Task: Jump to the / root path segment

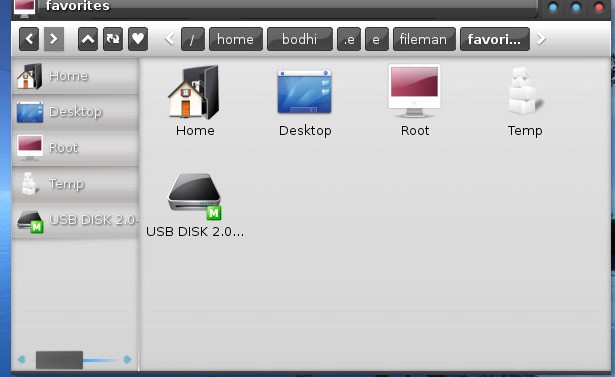Action: pos(193,39)
